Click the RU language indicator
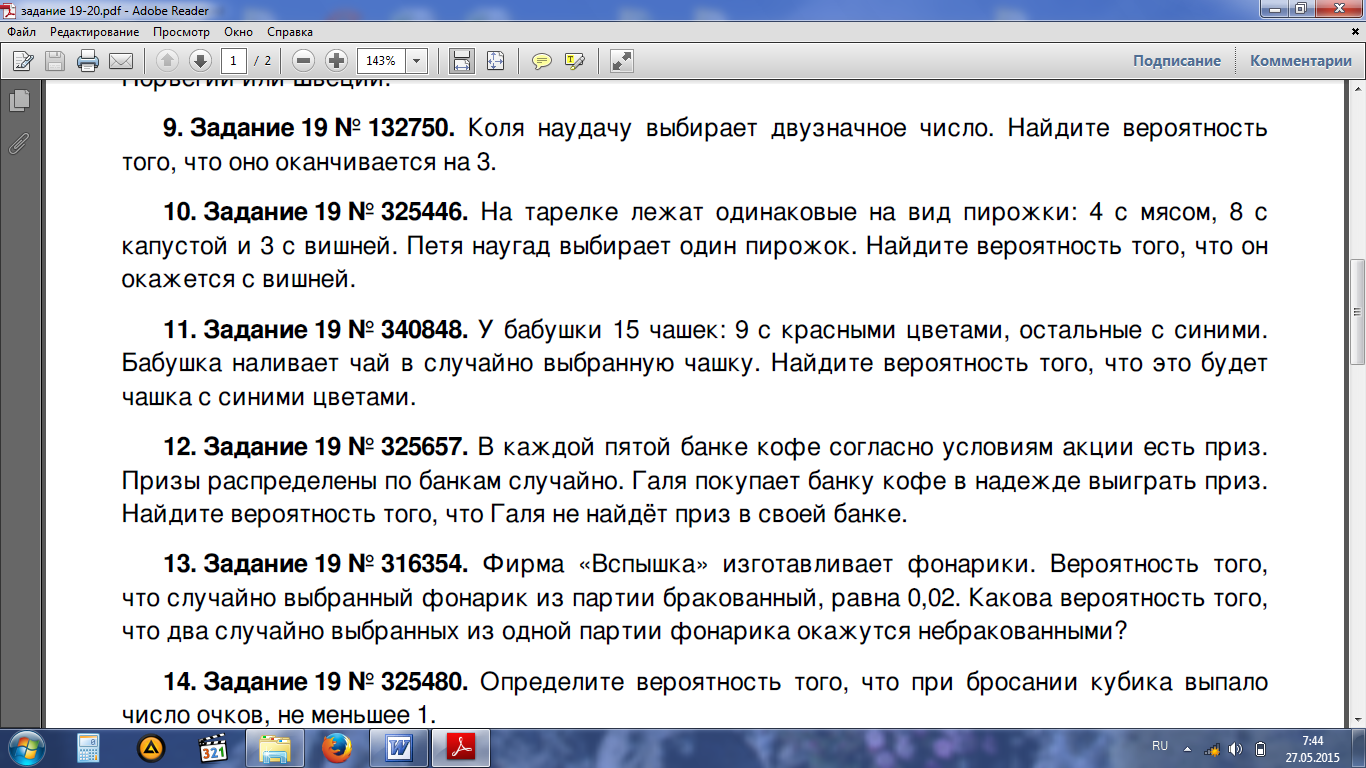The width and height of the screenshot is (1366, 768). point(1160,747)
